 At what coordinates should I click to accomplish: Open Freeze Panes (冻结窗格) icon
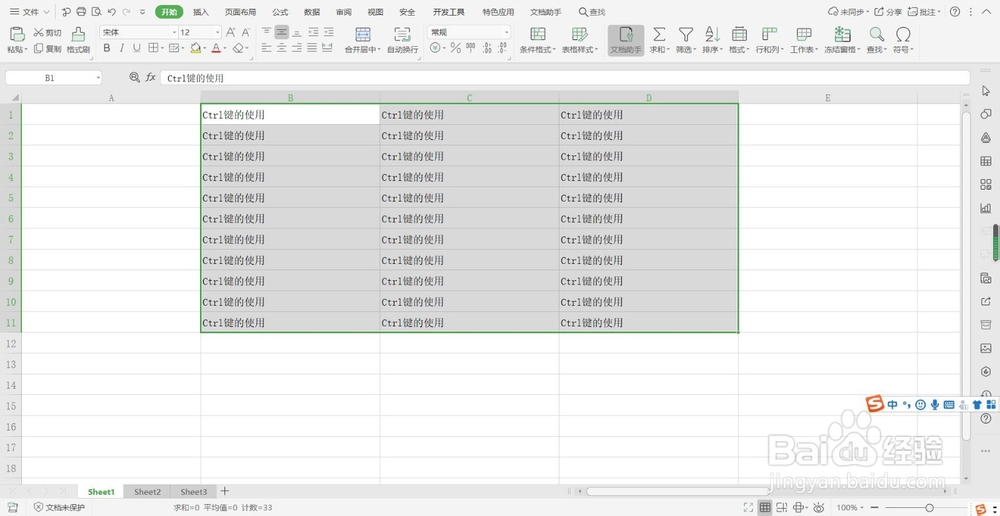point(842,34)
